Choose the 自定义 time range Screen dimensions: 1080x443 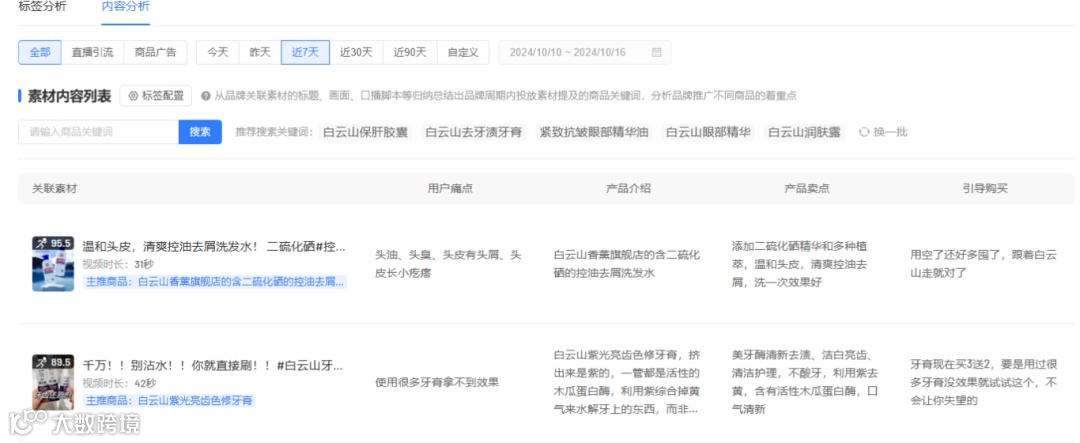click(463, 52)
